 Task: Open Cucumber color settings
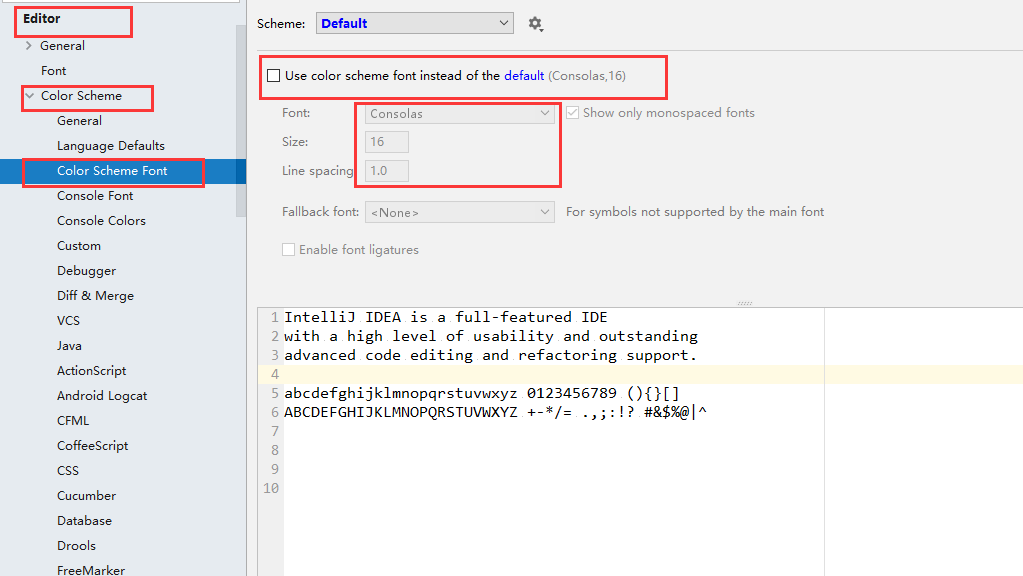(86, 496)
